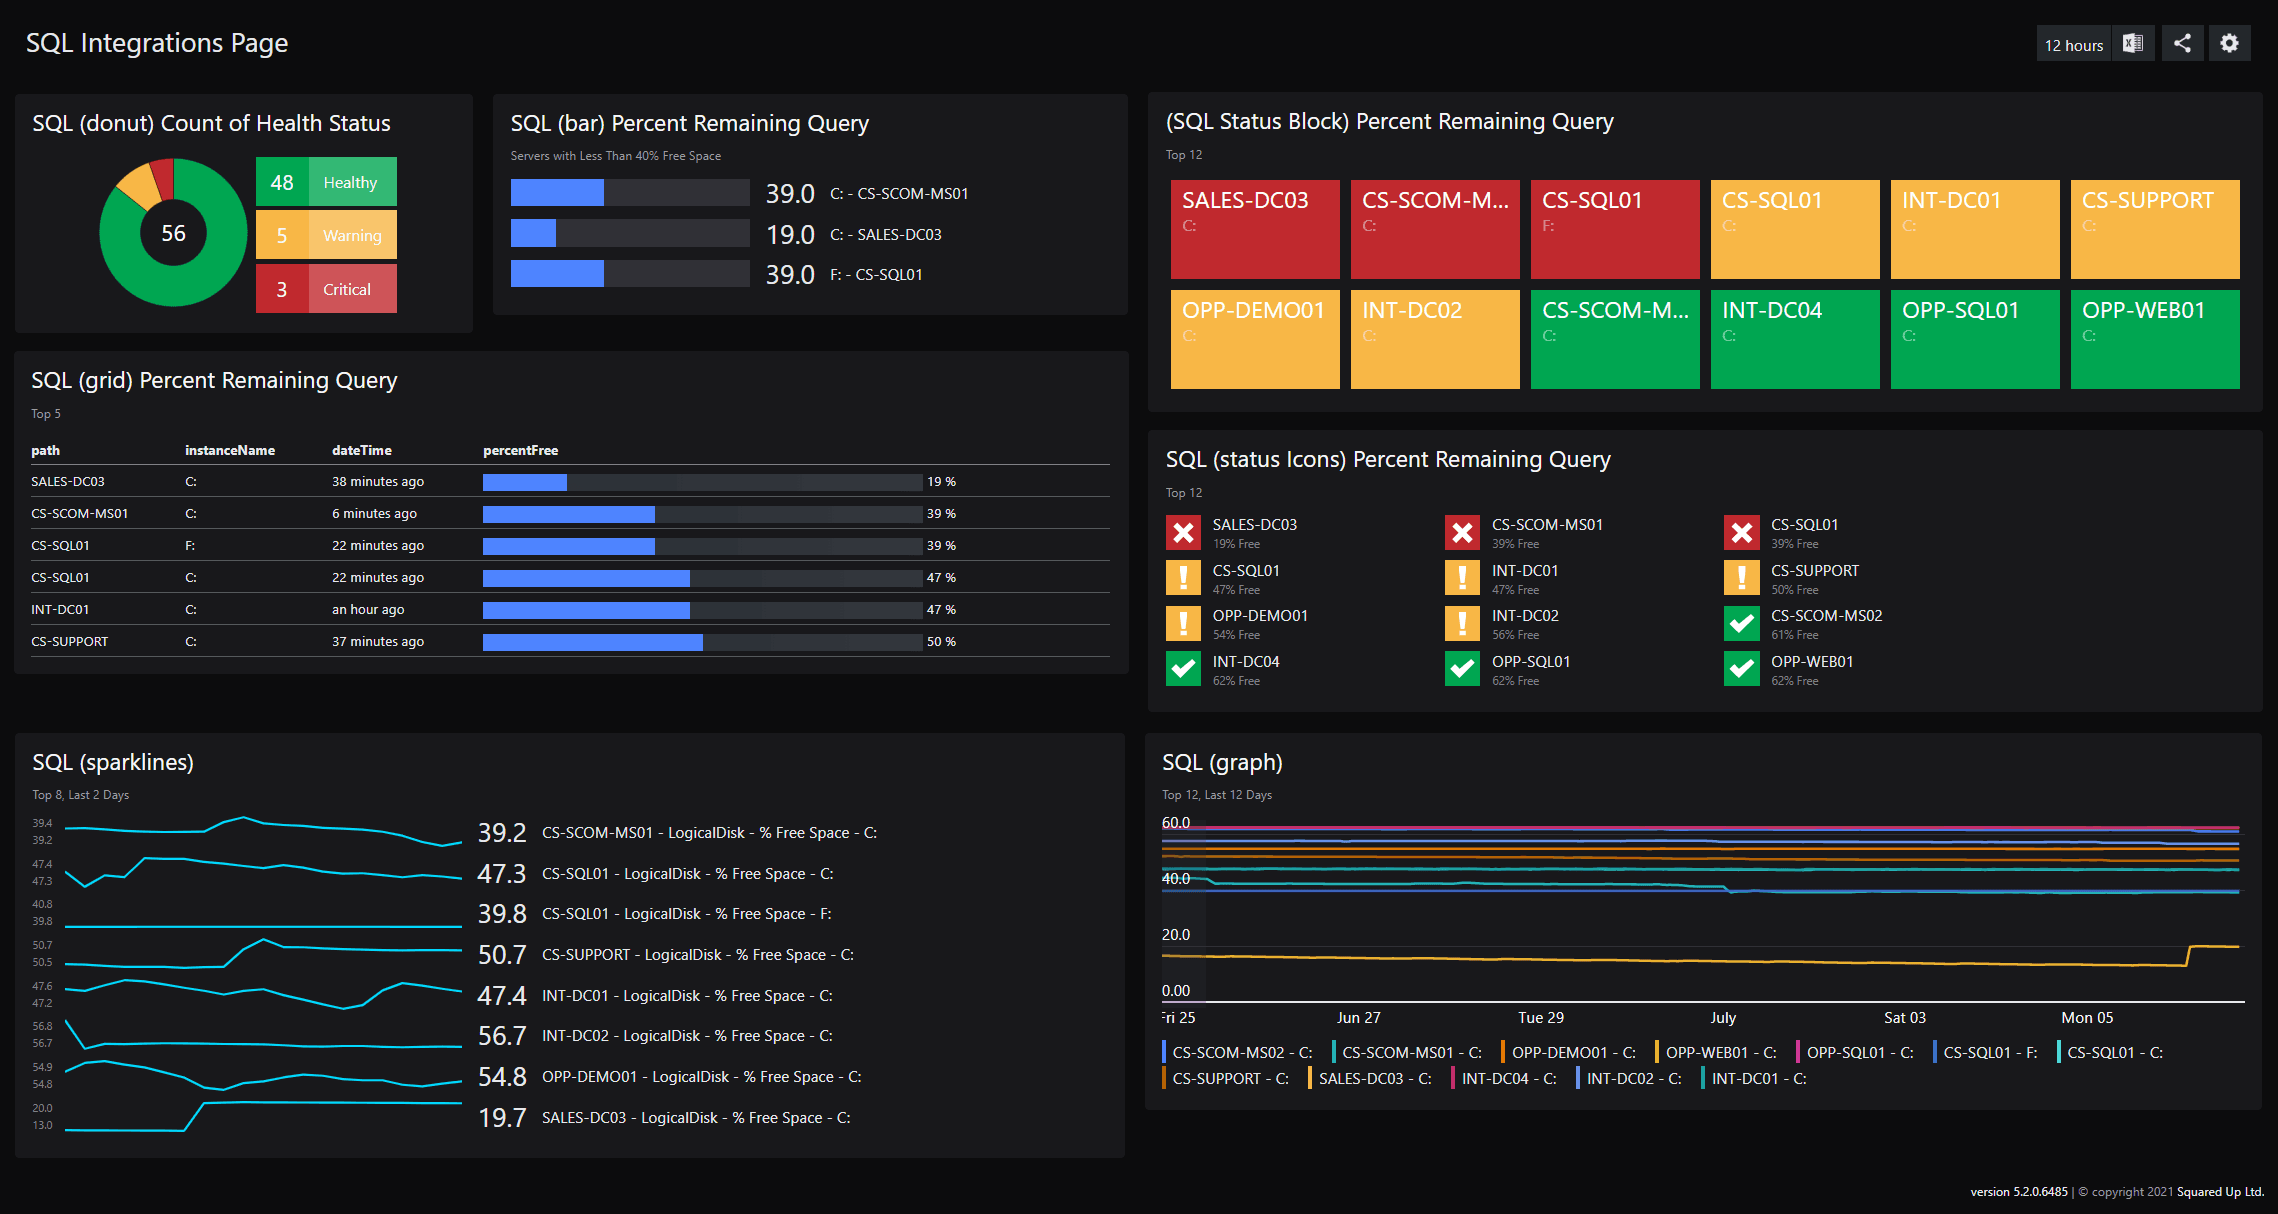Image resolution: width=2278 pixels, height=1214 pixels.
Task: Click the share icon in the header
Action: [2181, 43]
